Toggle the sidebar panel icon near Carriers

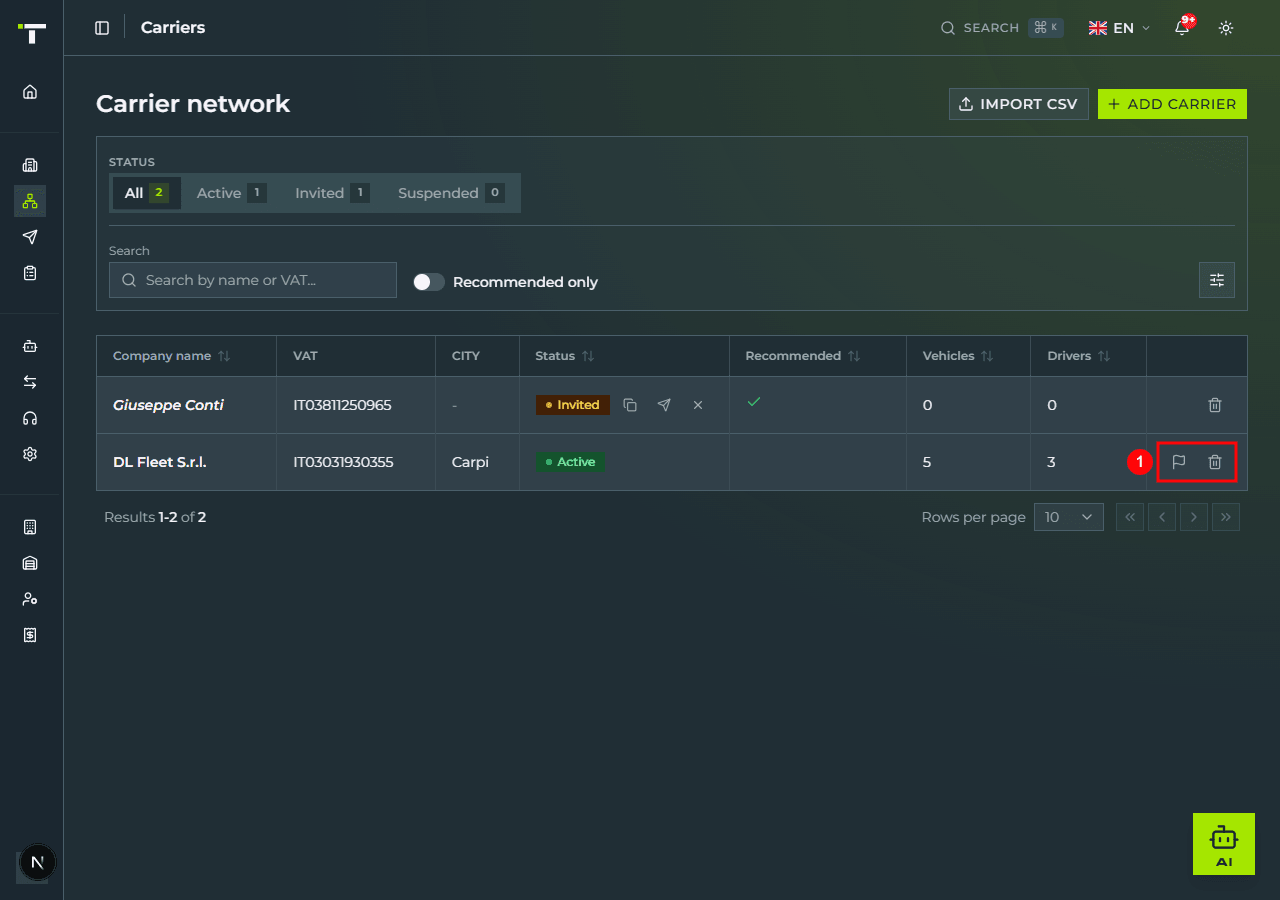pyautogui.click(x=102, y=28)
